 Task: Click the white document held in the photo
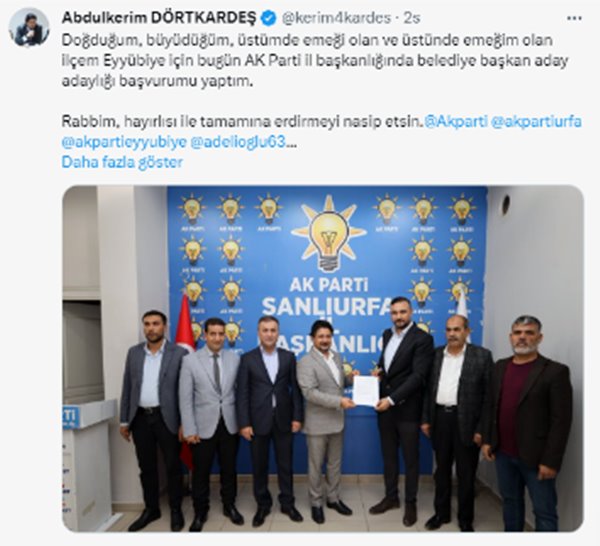tap(365, 390)
